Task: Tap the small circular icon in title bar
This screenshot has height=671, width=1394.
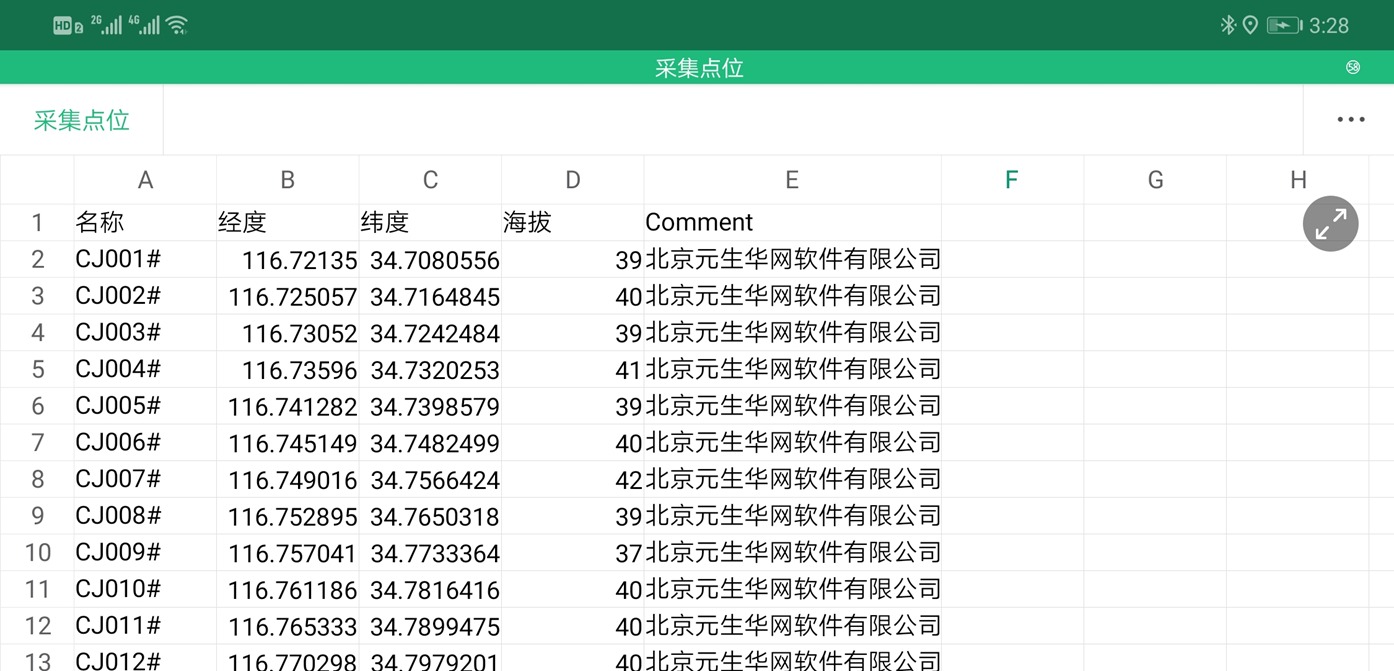Action: click(x=1353, y=67)
